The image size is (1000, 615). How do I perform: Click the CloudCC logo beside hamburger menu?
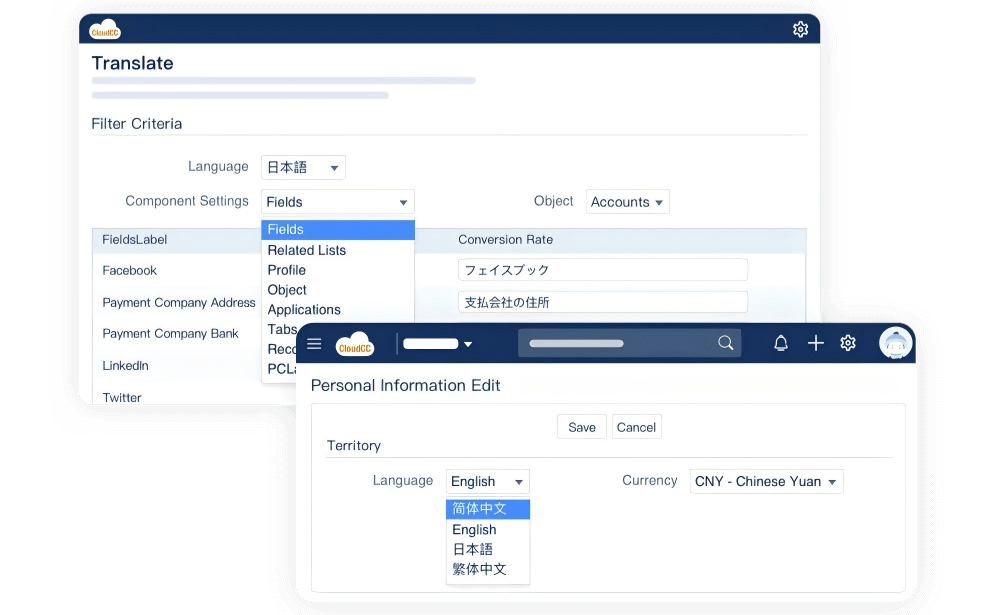pos(355,344)
